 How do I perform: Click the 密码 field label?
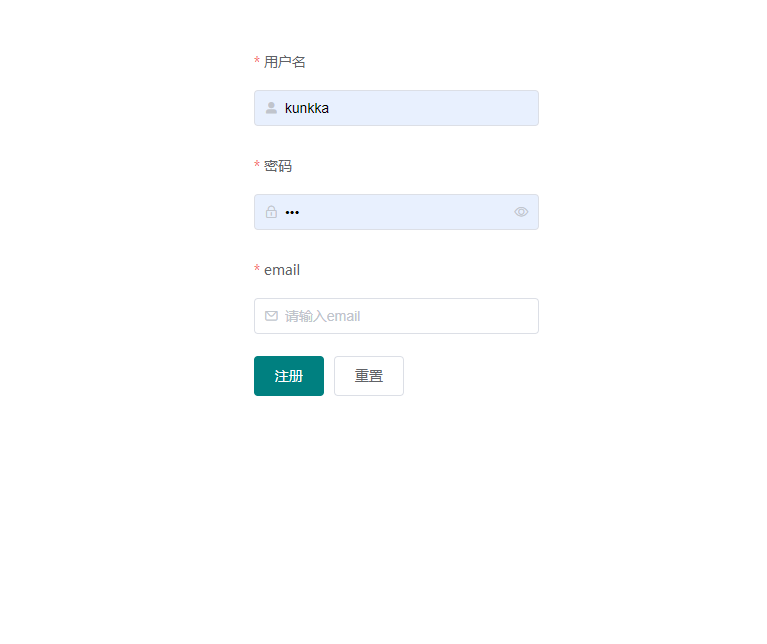(278, 166)
